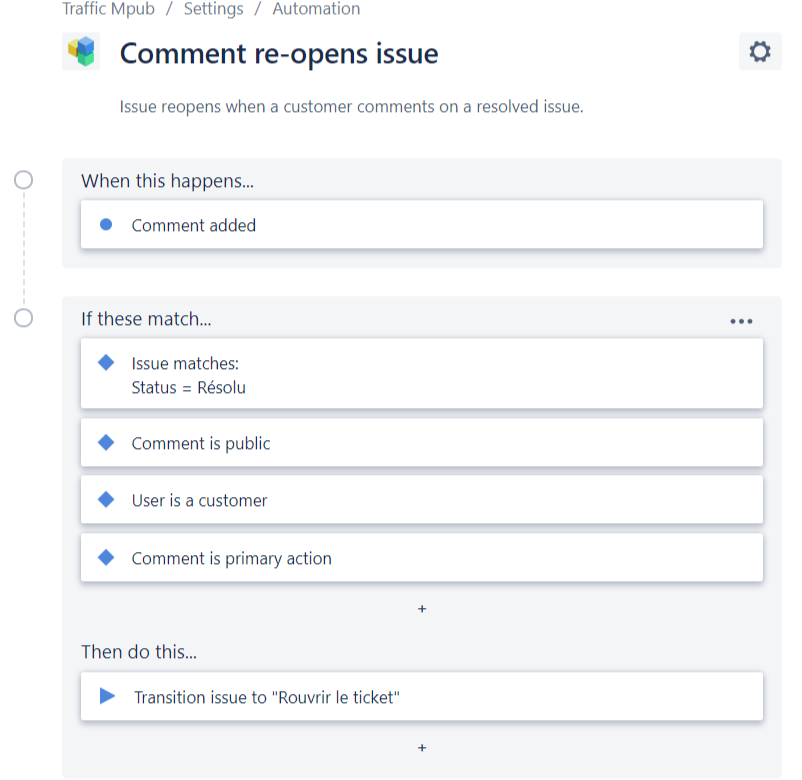Click the diamond beside Comment is primary action

(x=106, y=557)
